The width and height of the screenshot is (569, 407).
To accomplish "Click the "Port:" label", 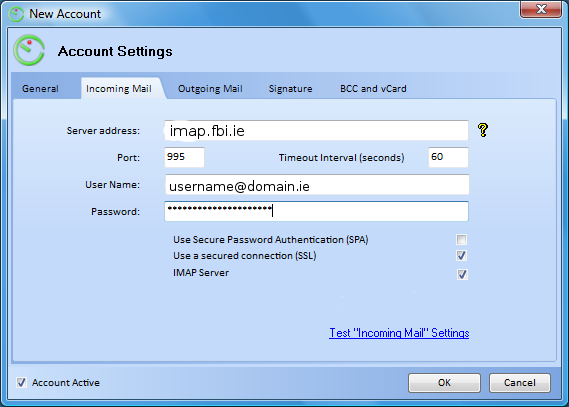I will 128,158.
